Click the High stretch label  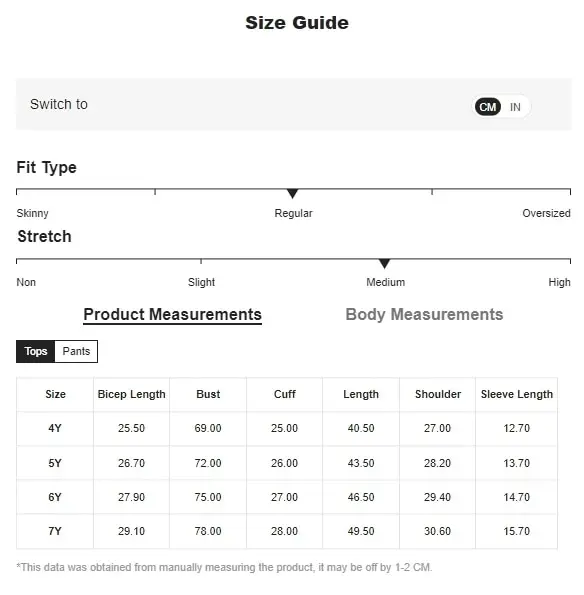[559, 282]
